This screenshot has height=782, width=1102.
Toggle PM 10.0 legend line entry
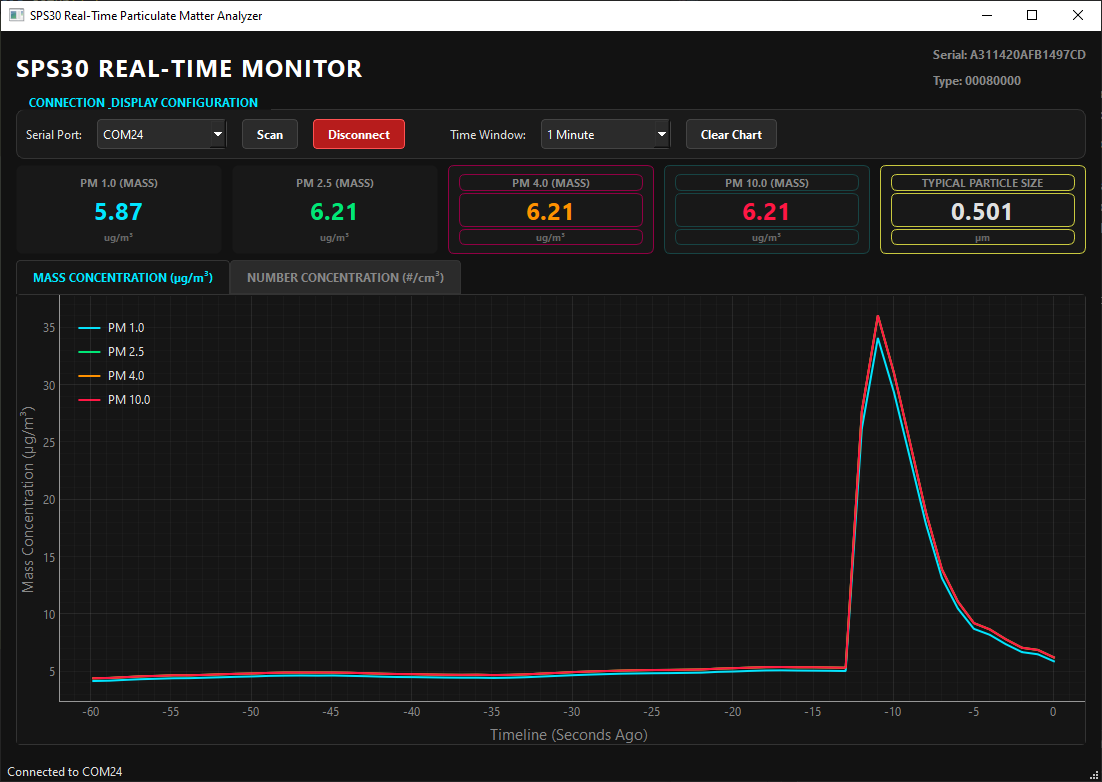point(115,400)
